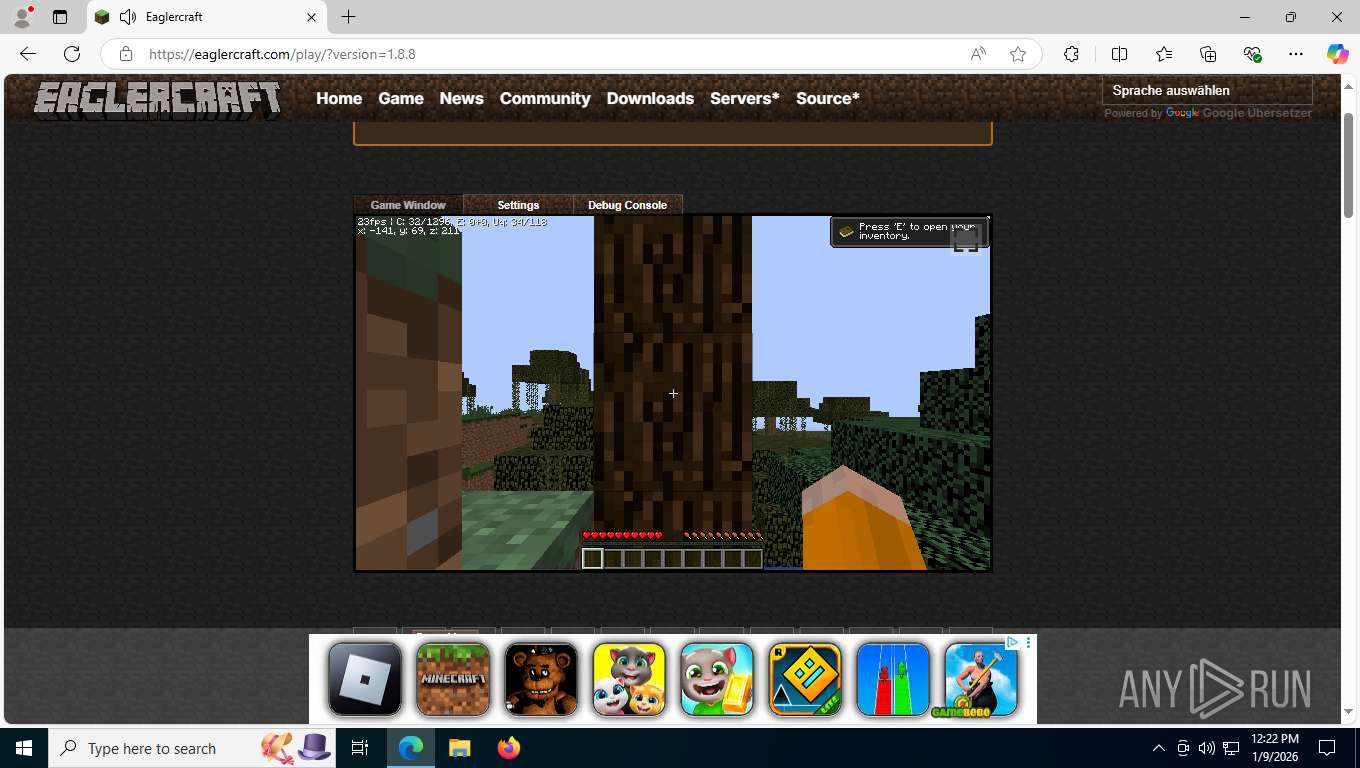Open the Community page link
The width and height of the screenshot is (1360, 768).
click(x=545, y=98)
